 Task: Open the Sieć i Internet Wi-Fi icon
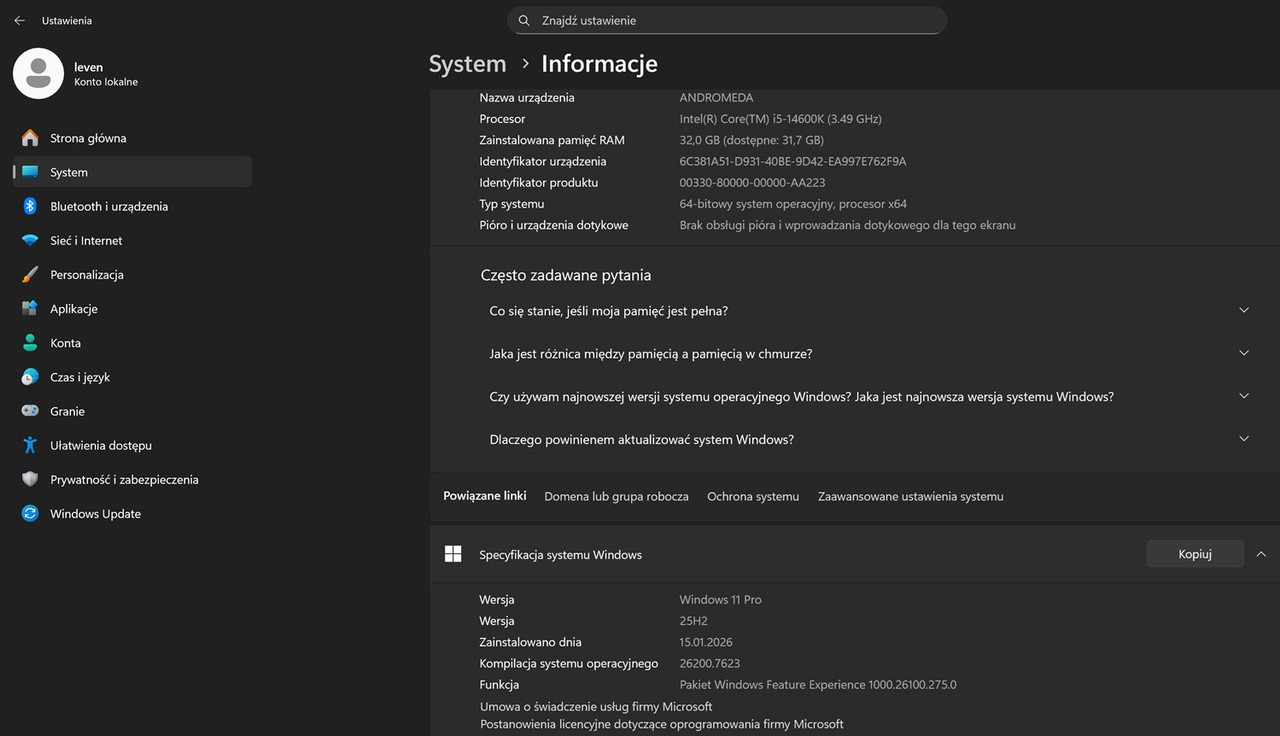click(x=30, y=240)
